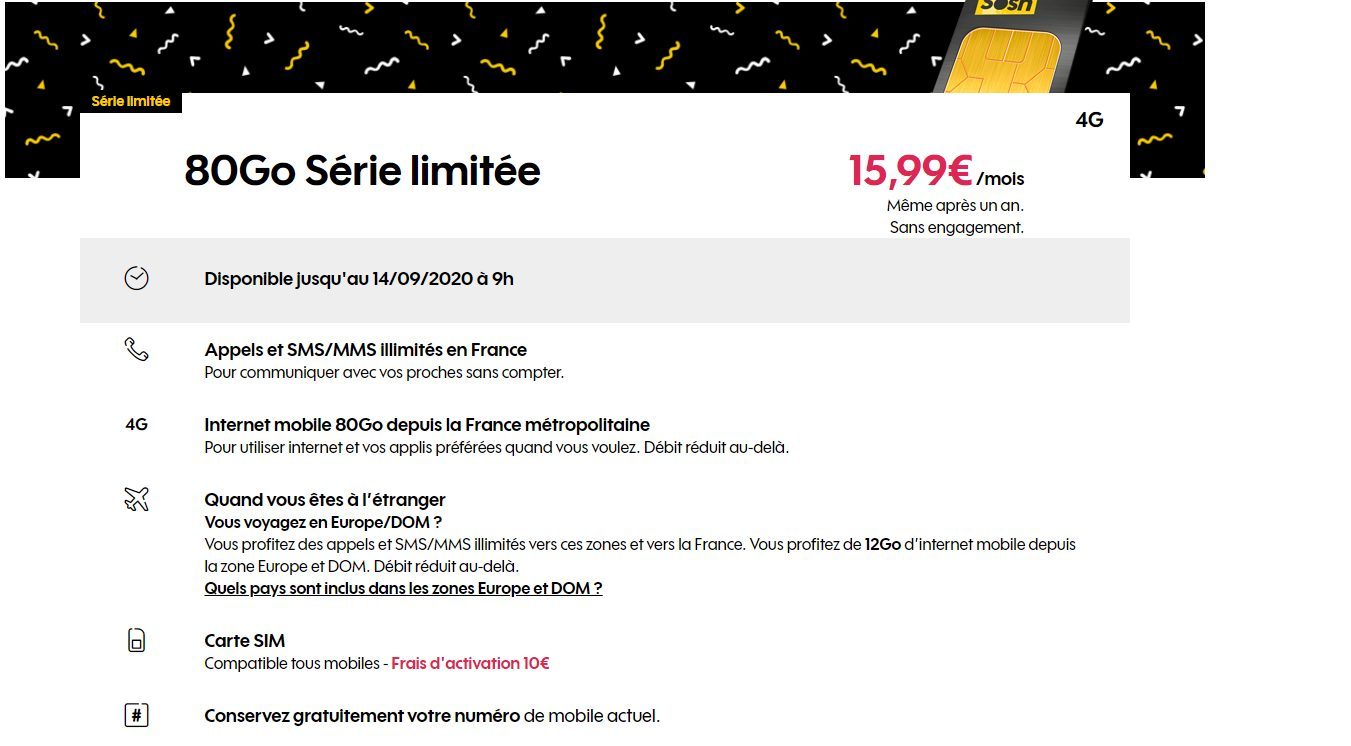Click the clock icon beside availability date
1351x746 pixels.
pos(136,279)
